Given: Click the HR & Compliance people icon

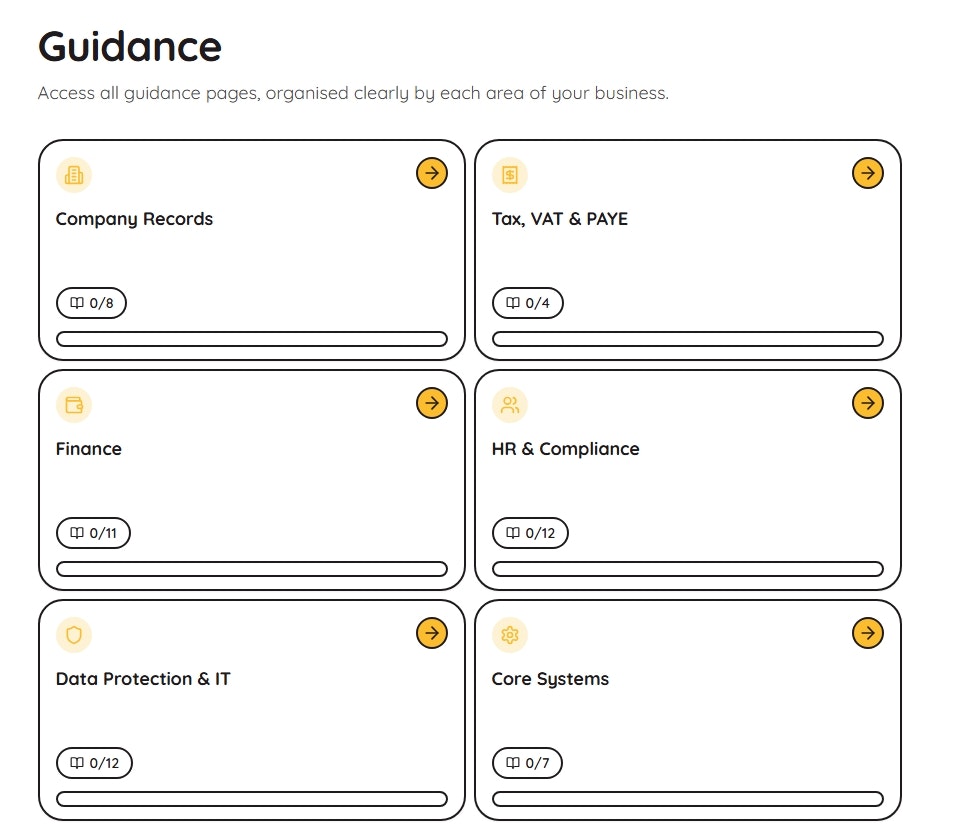Looking at the screenshot, I should [x=510, y=404].
